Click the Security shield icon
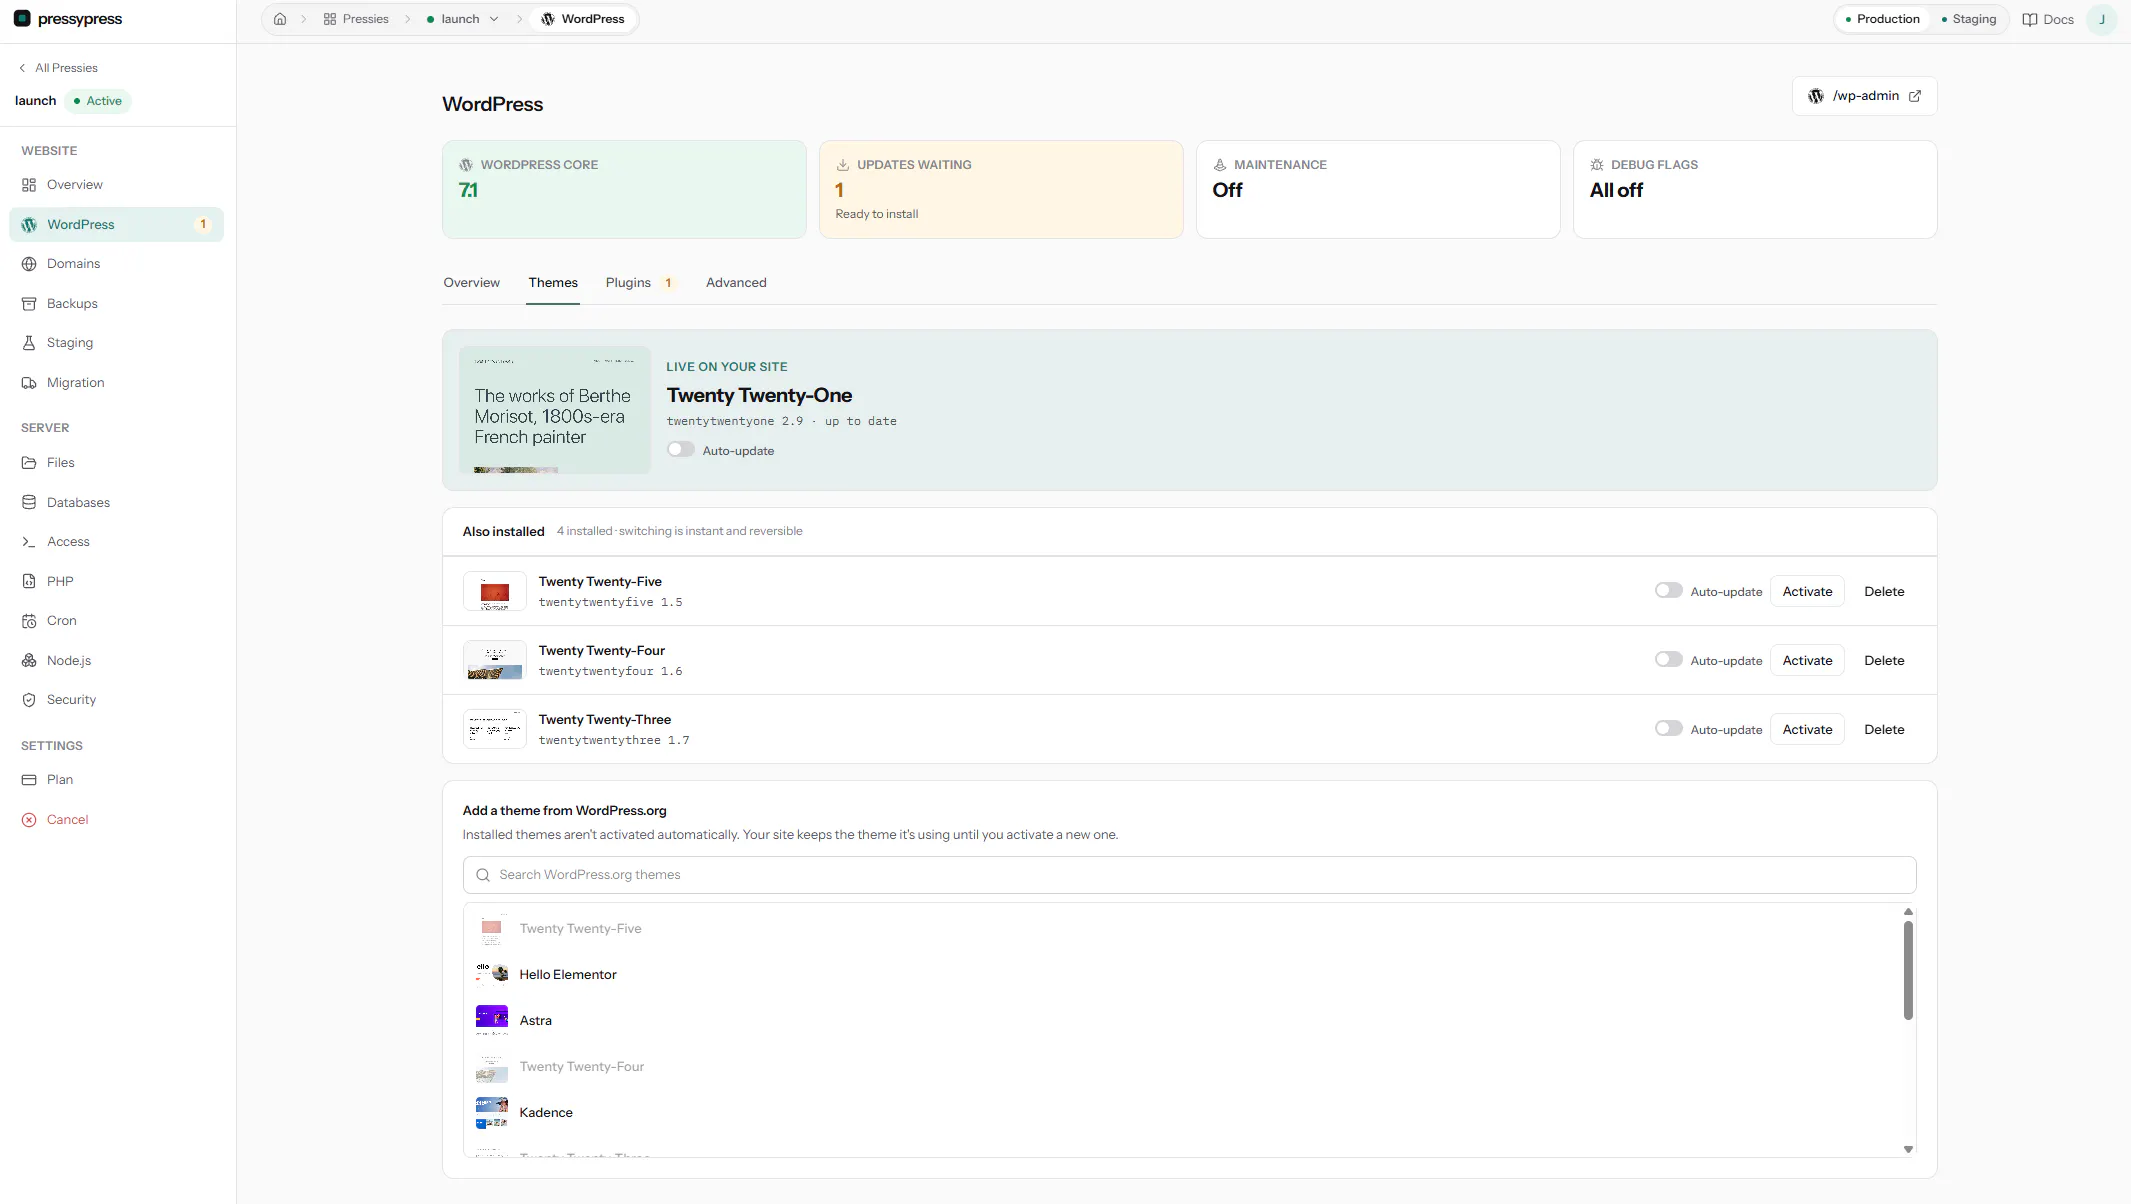The width and height of the screenshot is (2131, 1204). tap(29, 700)
